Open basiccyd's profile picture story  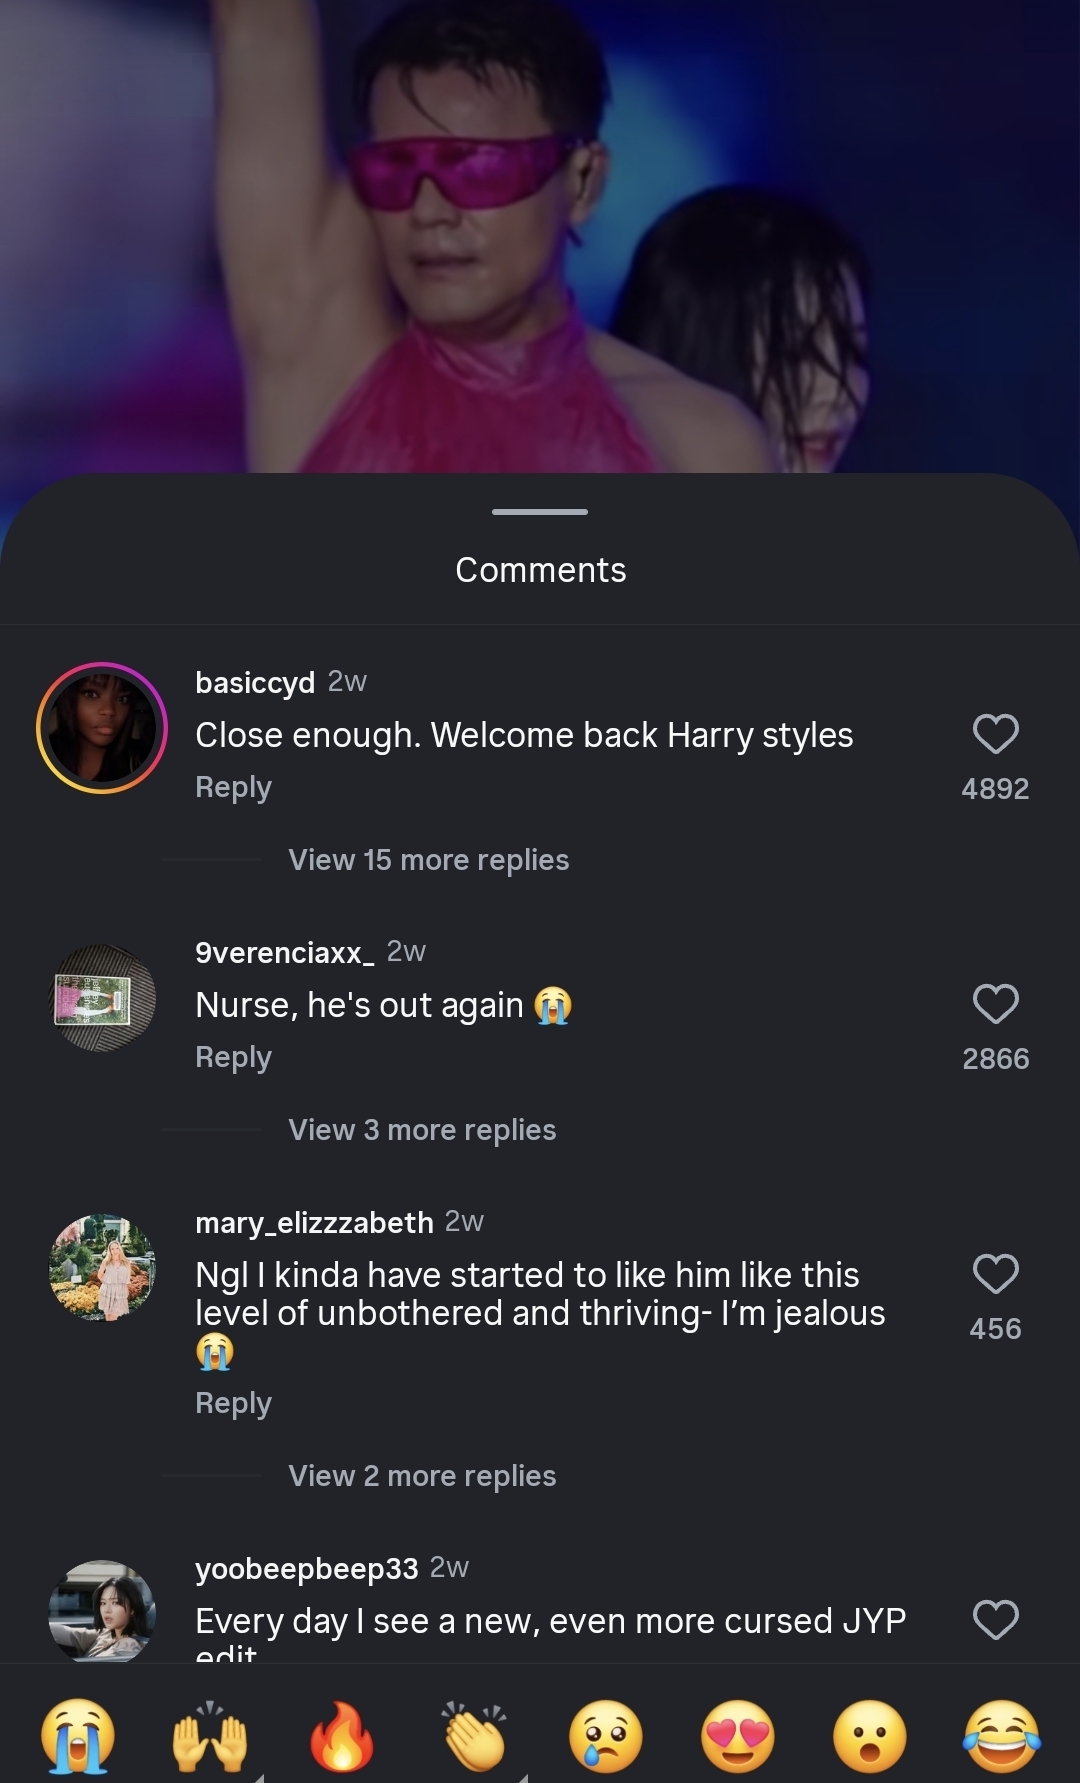[102, 728]
